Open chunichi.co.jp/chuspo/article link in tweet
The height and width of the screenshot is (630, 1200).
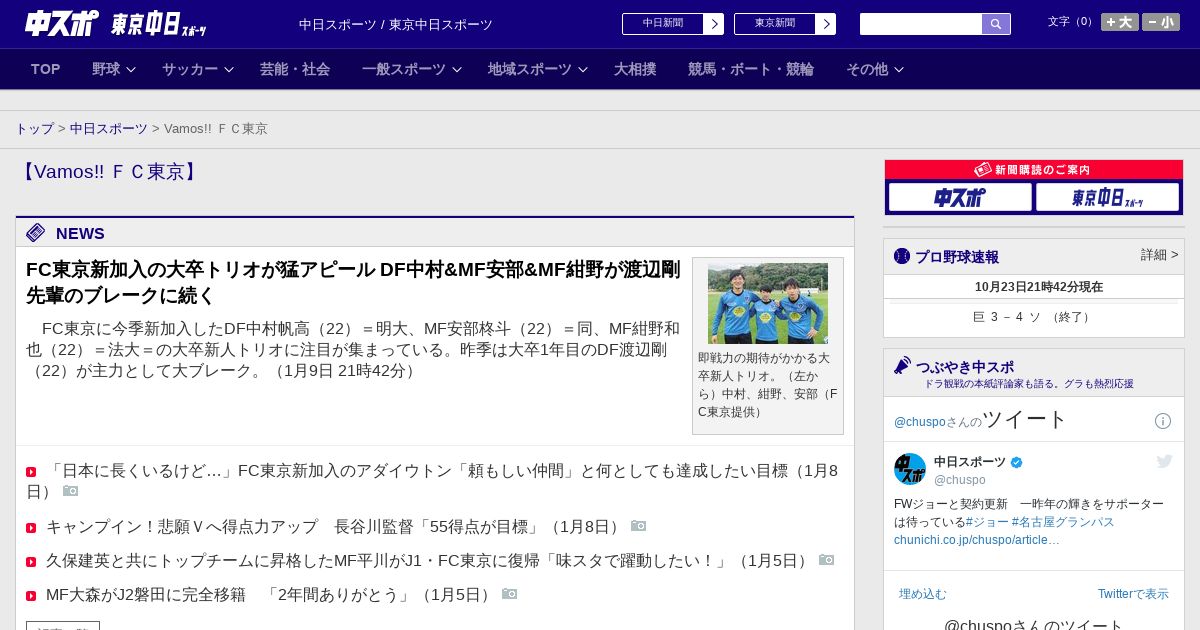pos(977,540)
